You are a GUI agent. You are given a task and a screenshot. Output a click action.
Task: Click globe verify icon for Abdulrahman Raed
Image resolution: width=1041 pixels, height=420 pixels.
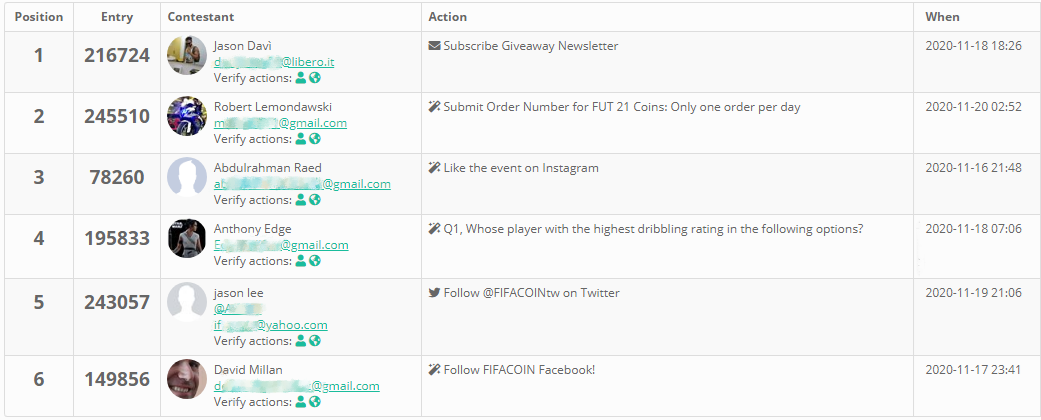point(315,200)
